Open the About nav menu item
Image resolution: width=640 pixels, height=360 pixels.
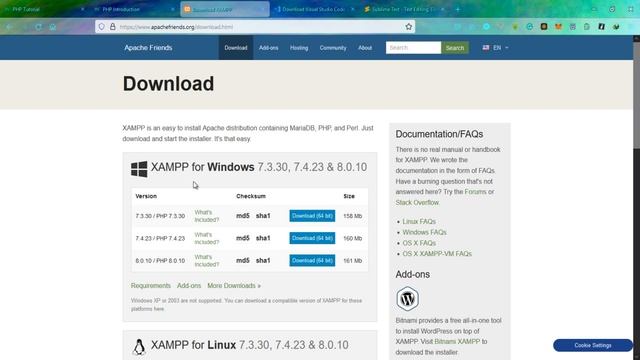[x=365, y=48]
